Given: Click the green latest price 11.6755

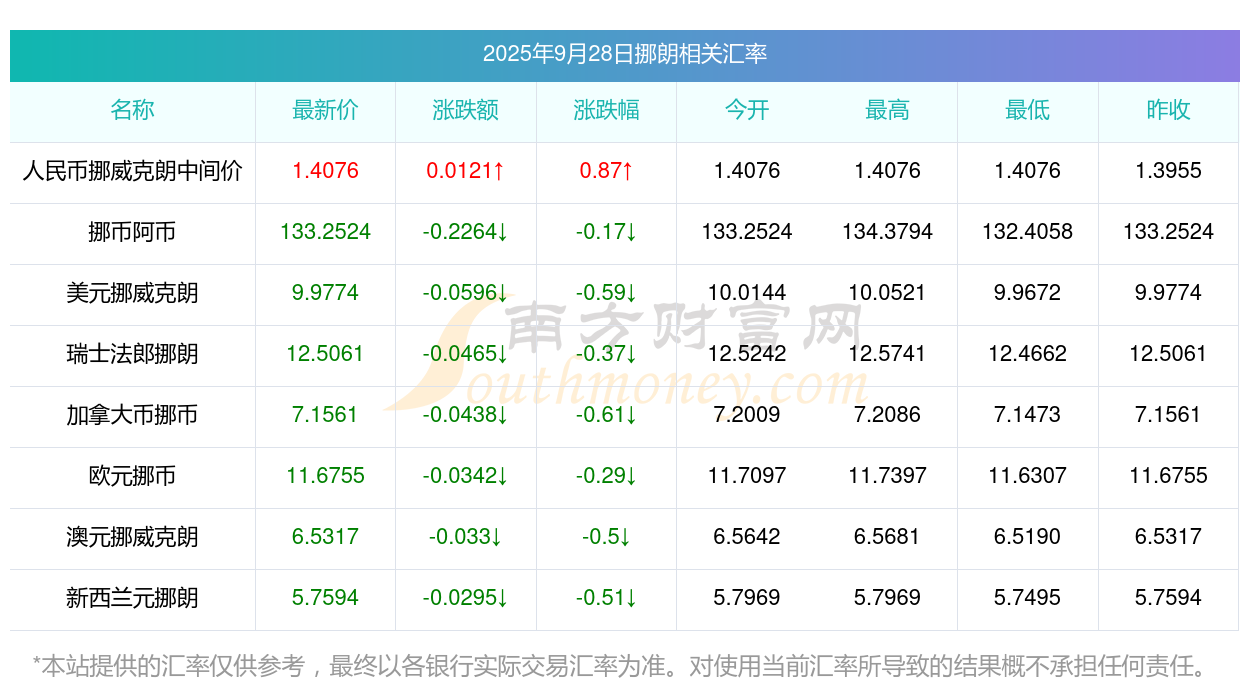Looking at the screenshot, I should 325,476.
